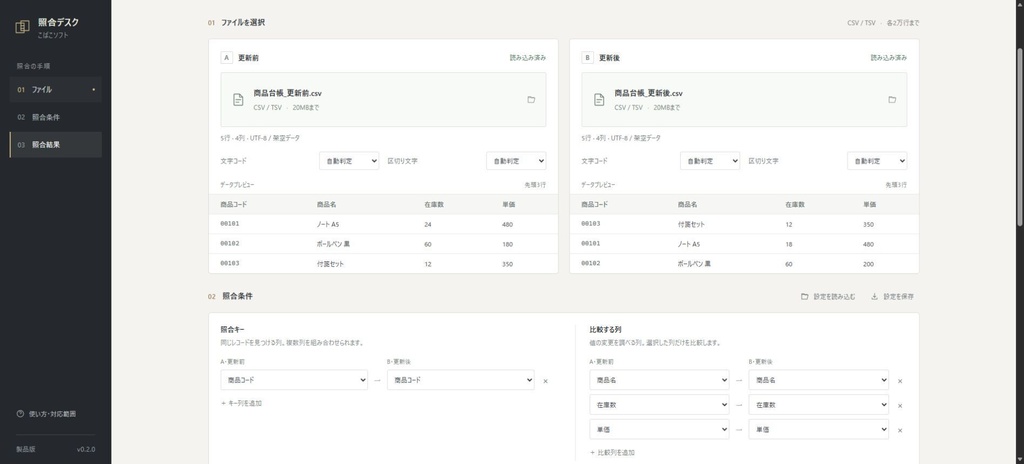The width and height of the screenshot is (1024, 464).
Task: Click the help icon next to 使い方・対応範囲
Action: click(x=20, y=414)
